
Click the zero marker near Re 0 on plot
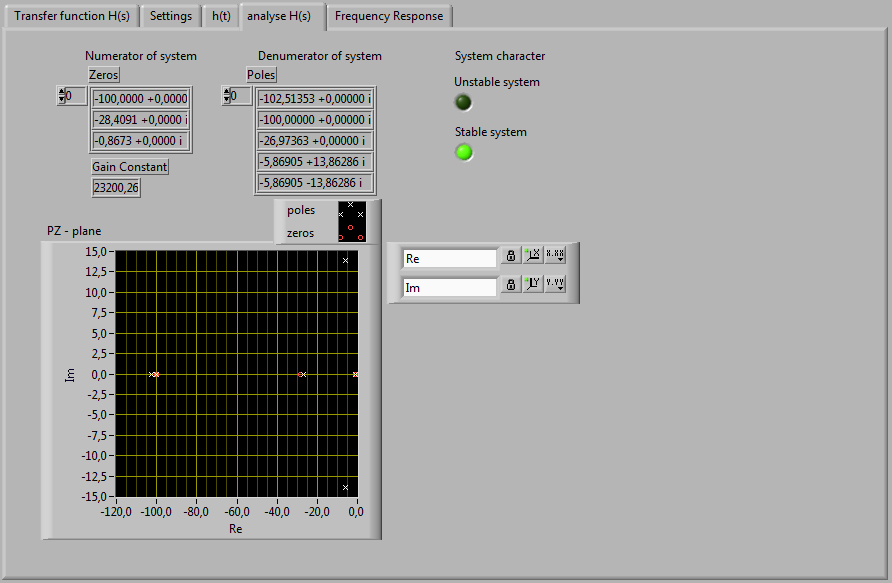tap(356, 374)
